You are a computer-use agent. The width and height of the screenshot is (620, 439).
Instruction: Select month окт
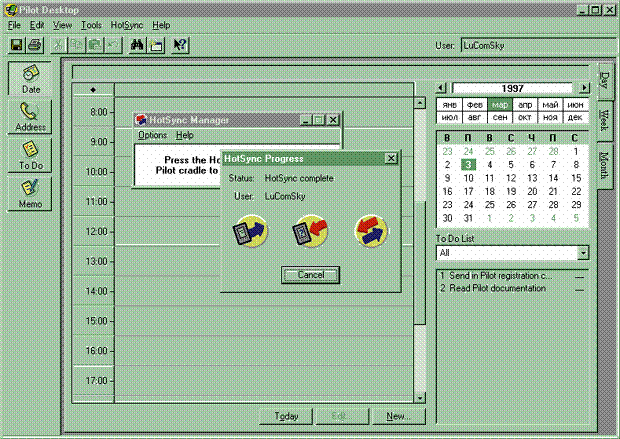click(525, 117)
